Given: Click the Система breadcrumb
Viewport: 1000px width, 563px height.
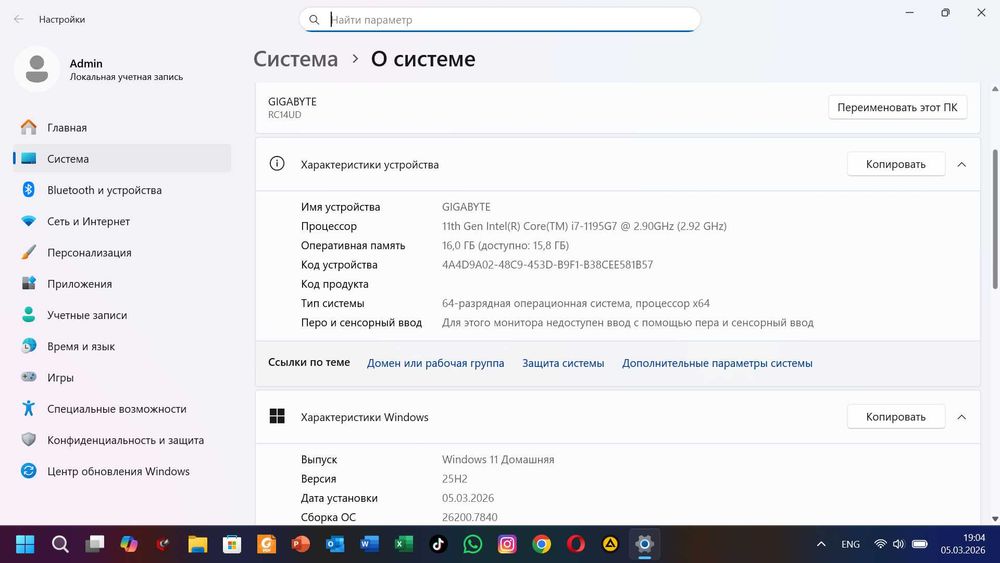Looking at the screenshot, I should click(296, 59).
